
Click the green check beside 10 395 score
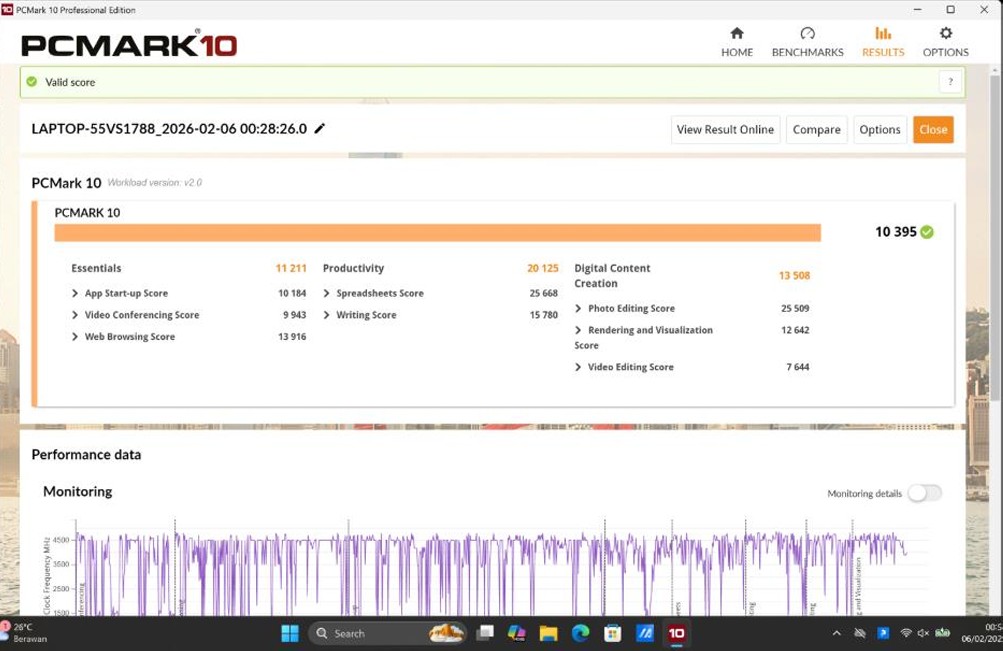coord(927,232)
